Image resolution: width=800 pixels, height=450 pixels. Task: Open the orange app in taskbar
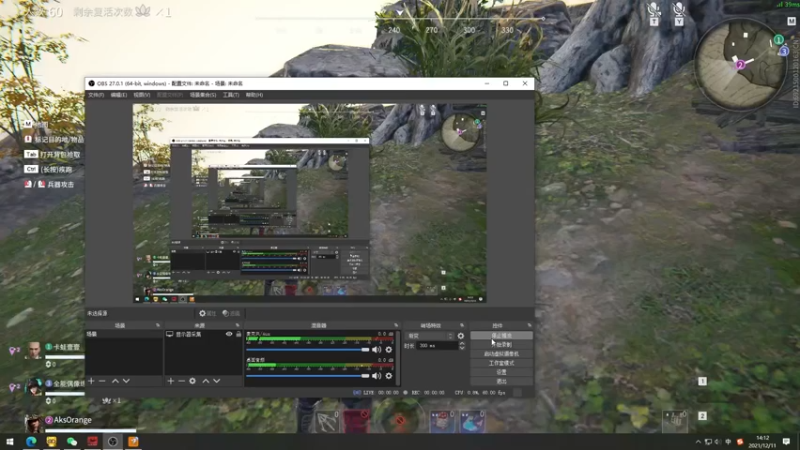tap(133, 441)
